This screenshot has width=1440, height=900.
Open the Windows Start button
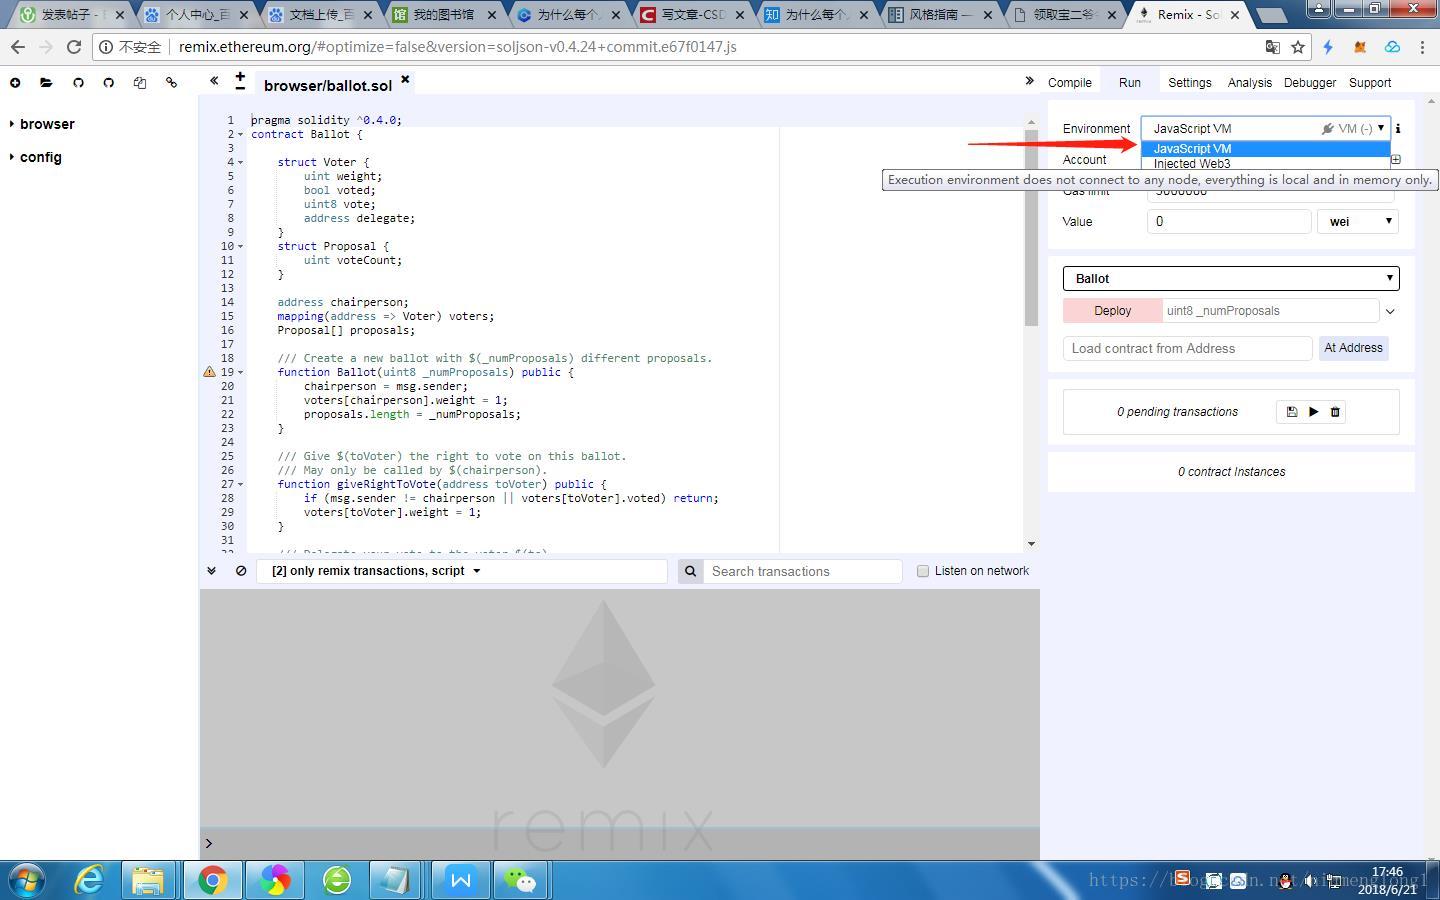pos(28,880)
